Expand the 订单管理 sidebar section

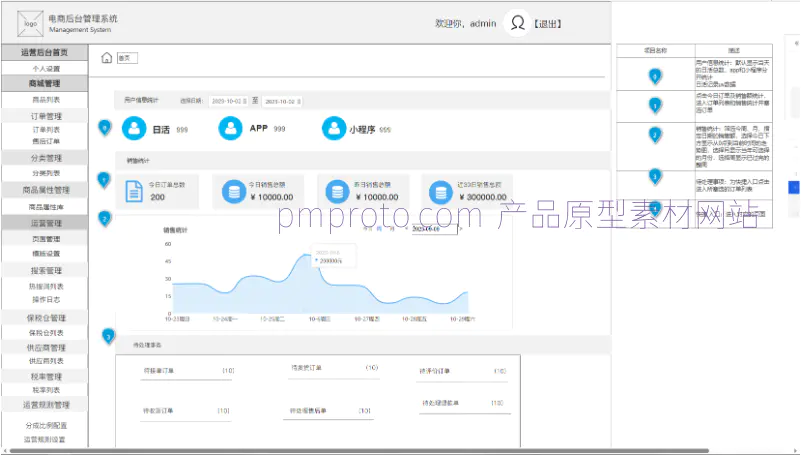pyautogui.click(x=45, y=116)
